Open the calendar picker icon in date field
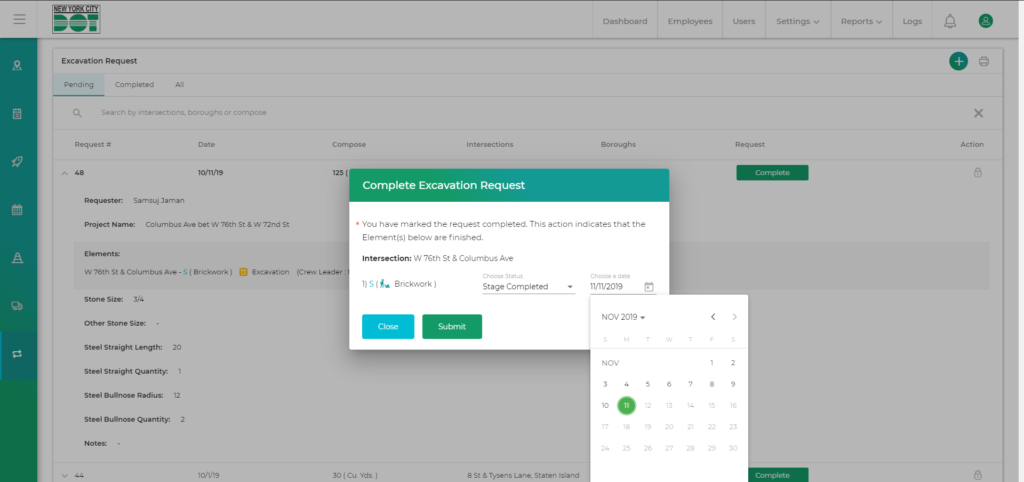1024x482 pixels. coord(649,287)
